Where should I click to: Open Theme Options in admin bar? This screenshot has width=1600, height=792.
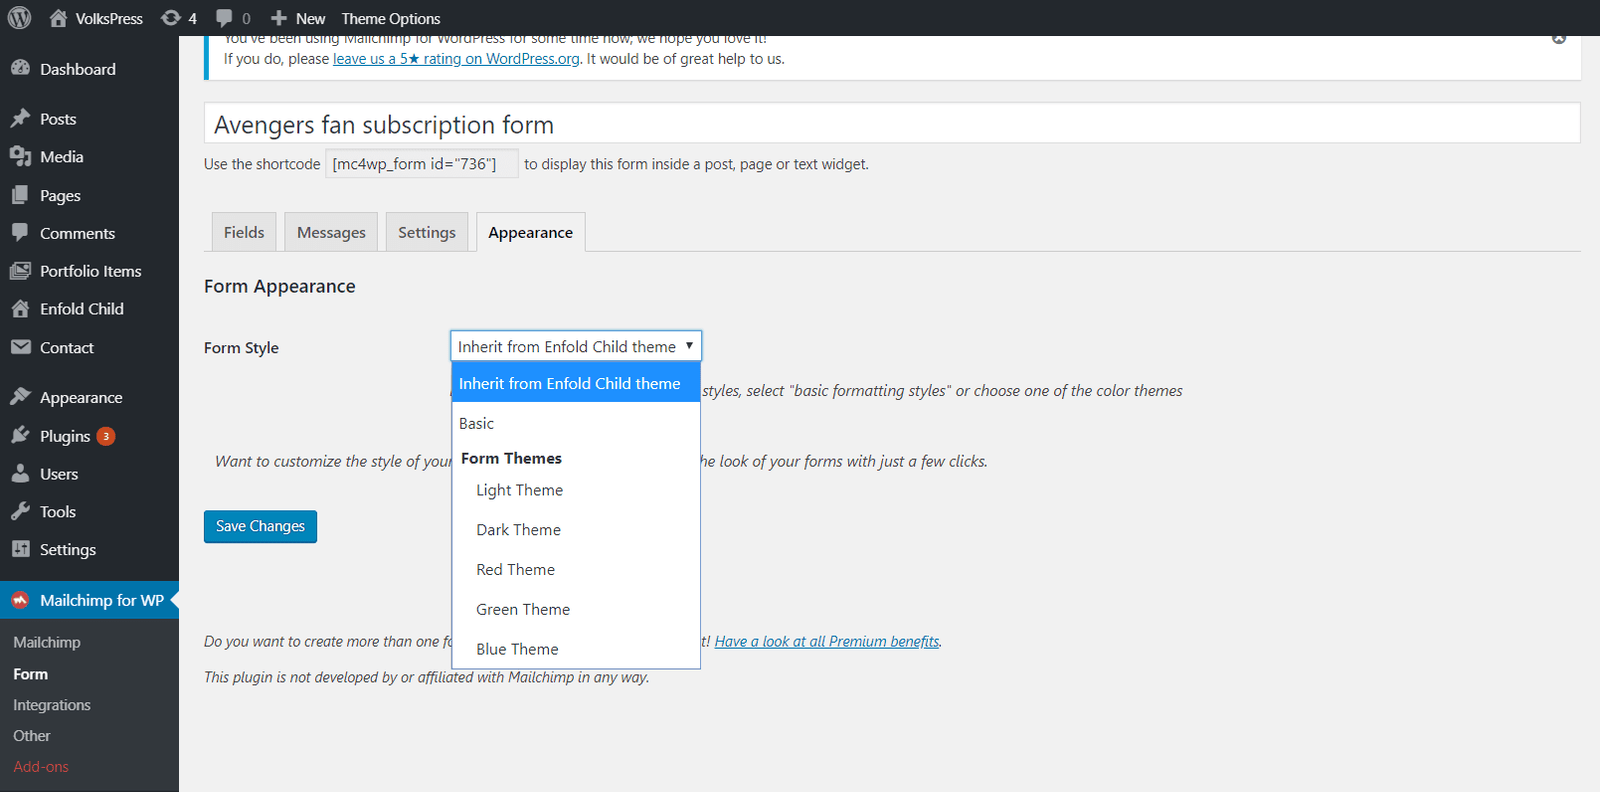coord(391,18)
